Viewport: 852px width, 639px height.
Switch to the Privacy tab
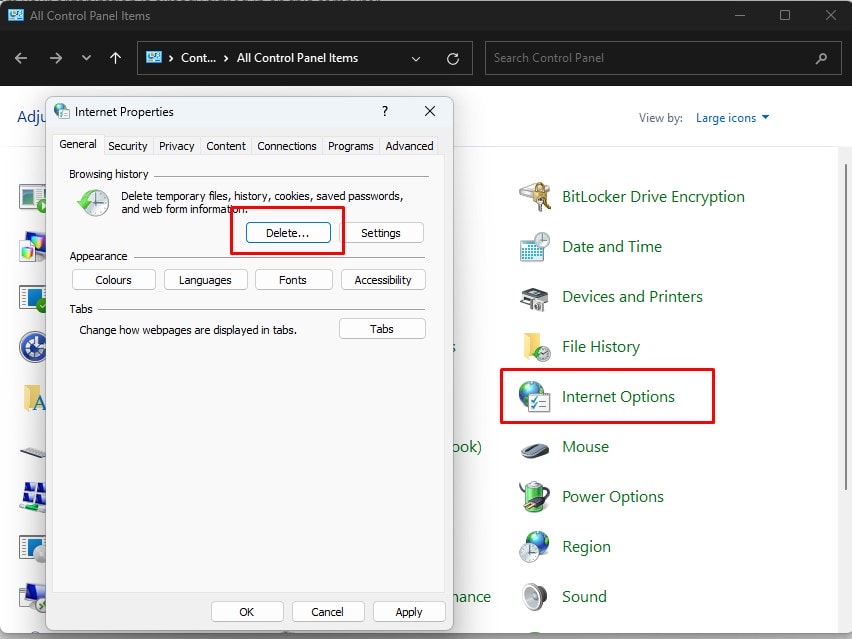click(177, 146)
